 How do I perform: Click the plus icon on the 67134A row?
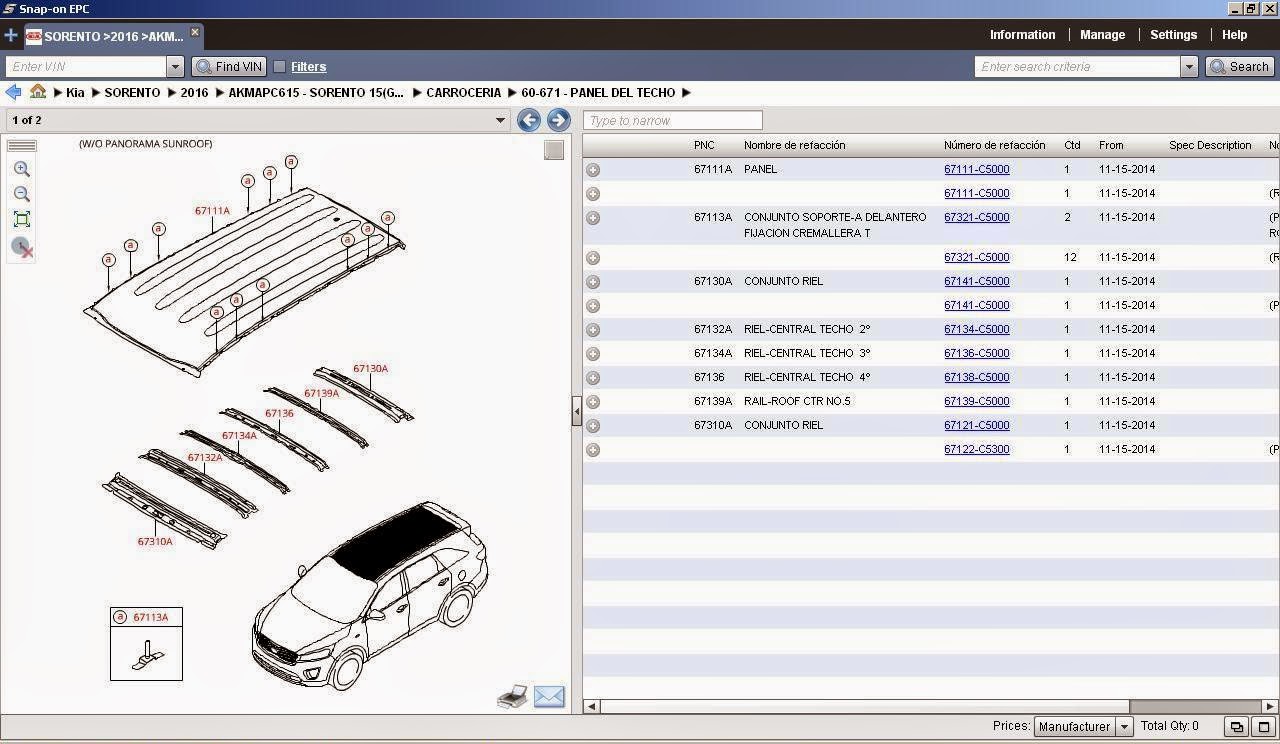593,354
